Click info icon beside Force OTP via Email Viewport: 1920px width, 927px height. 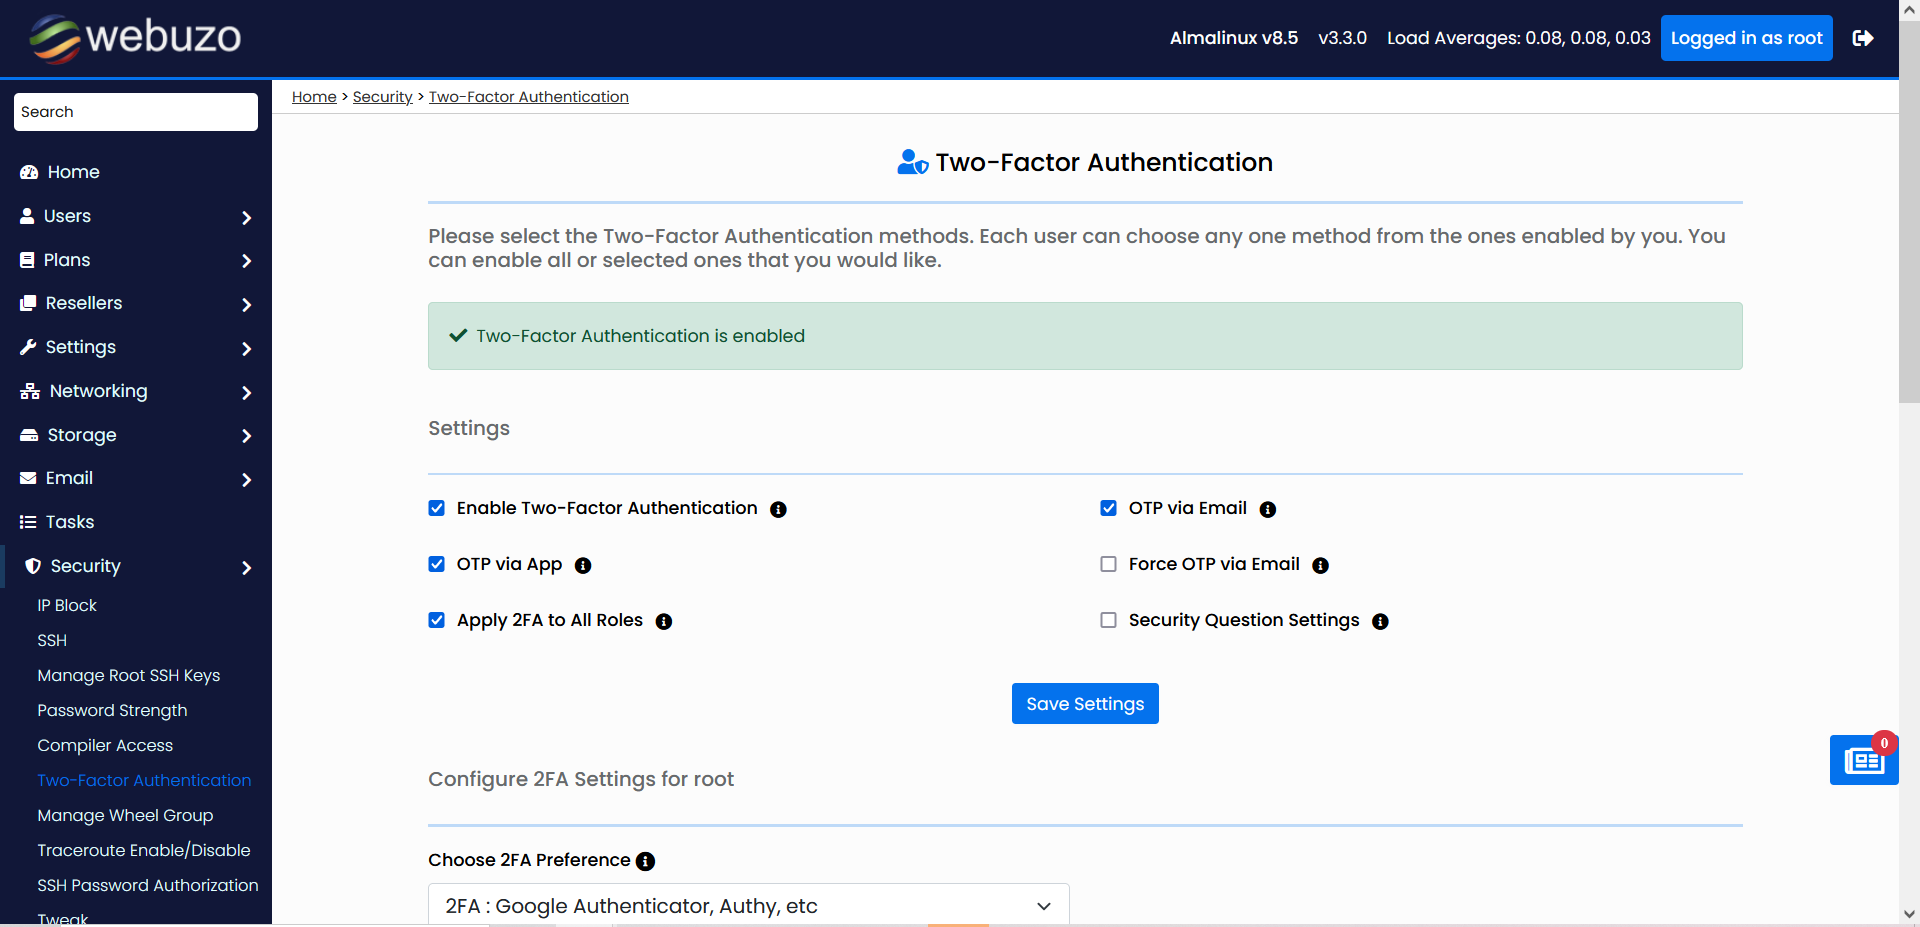(x=1320, y=566)
